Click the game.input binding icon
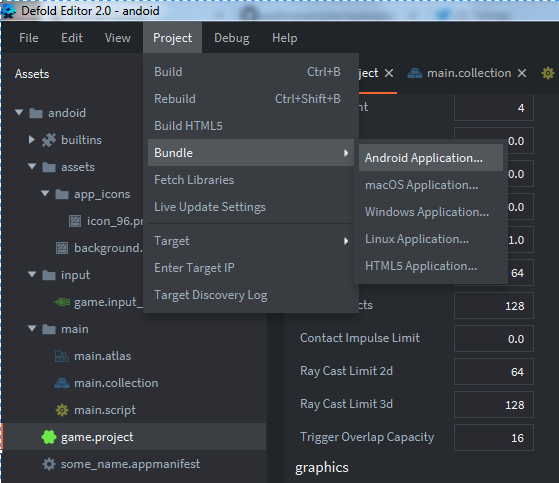Image resolution: width=559 pixels, height=483 pixels. (x=62, y=302)
